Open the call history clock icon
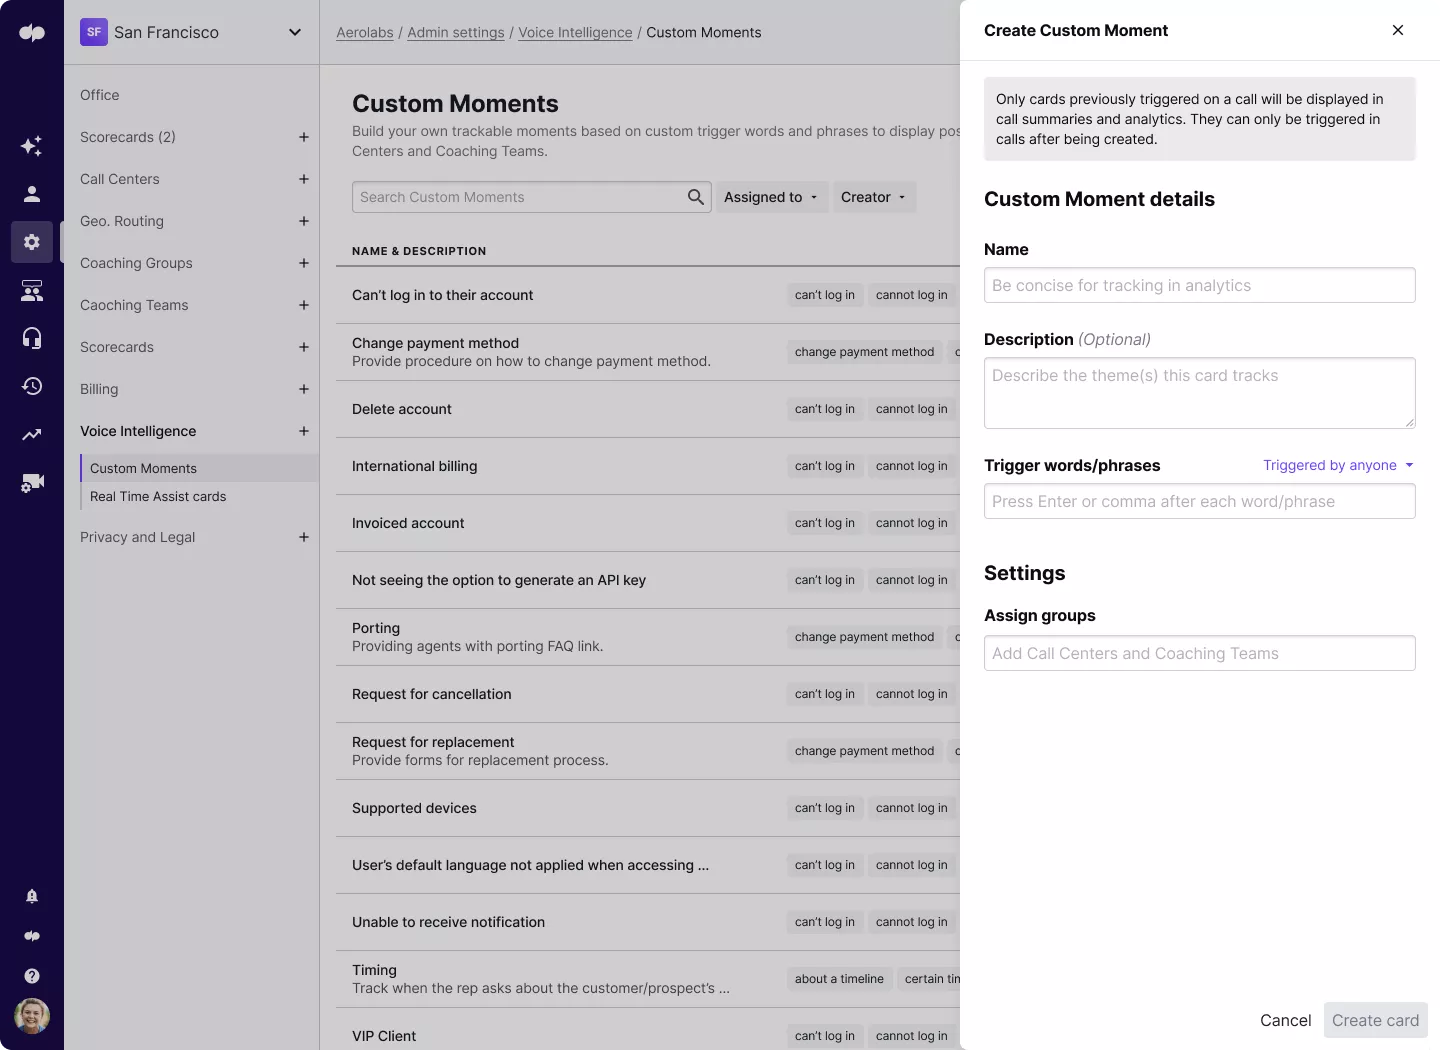Image resolution: width=1440 pixels, height=1050 pixels. (32, 386)
